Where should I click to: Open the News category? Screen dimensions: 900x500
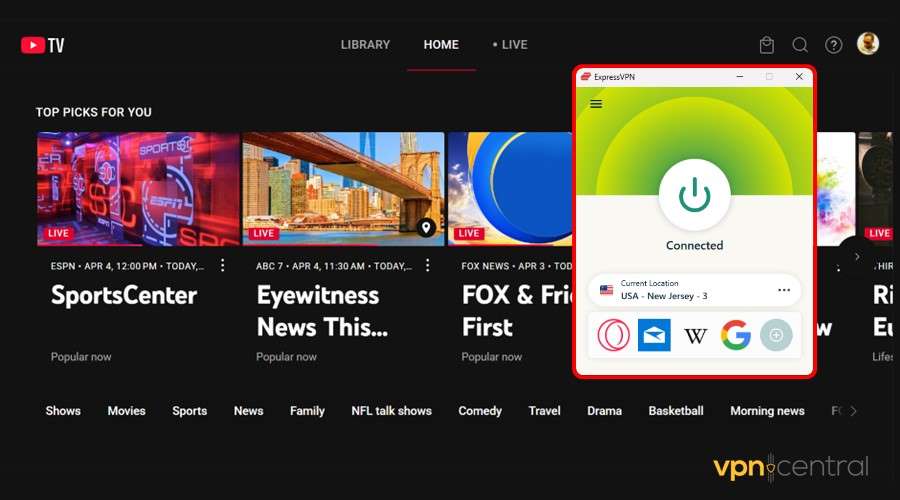pos(249,411)
